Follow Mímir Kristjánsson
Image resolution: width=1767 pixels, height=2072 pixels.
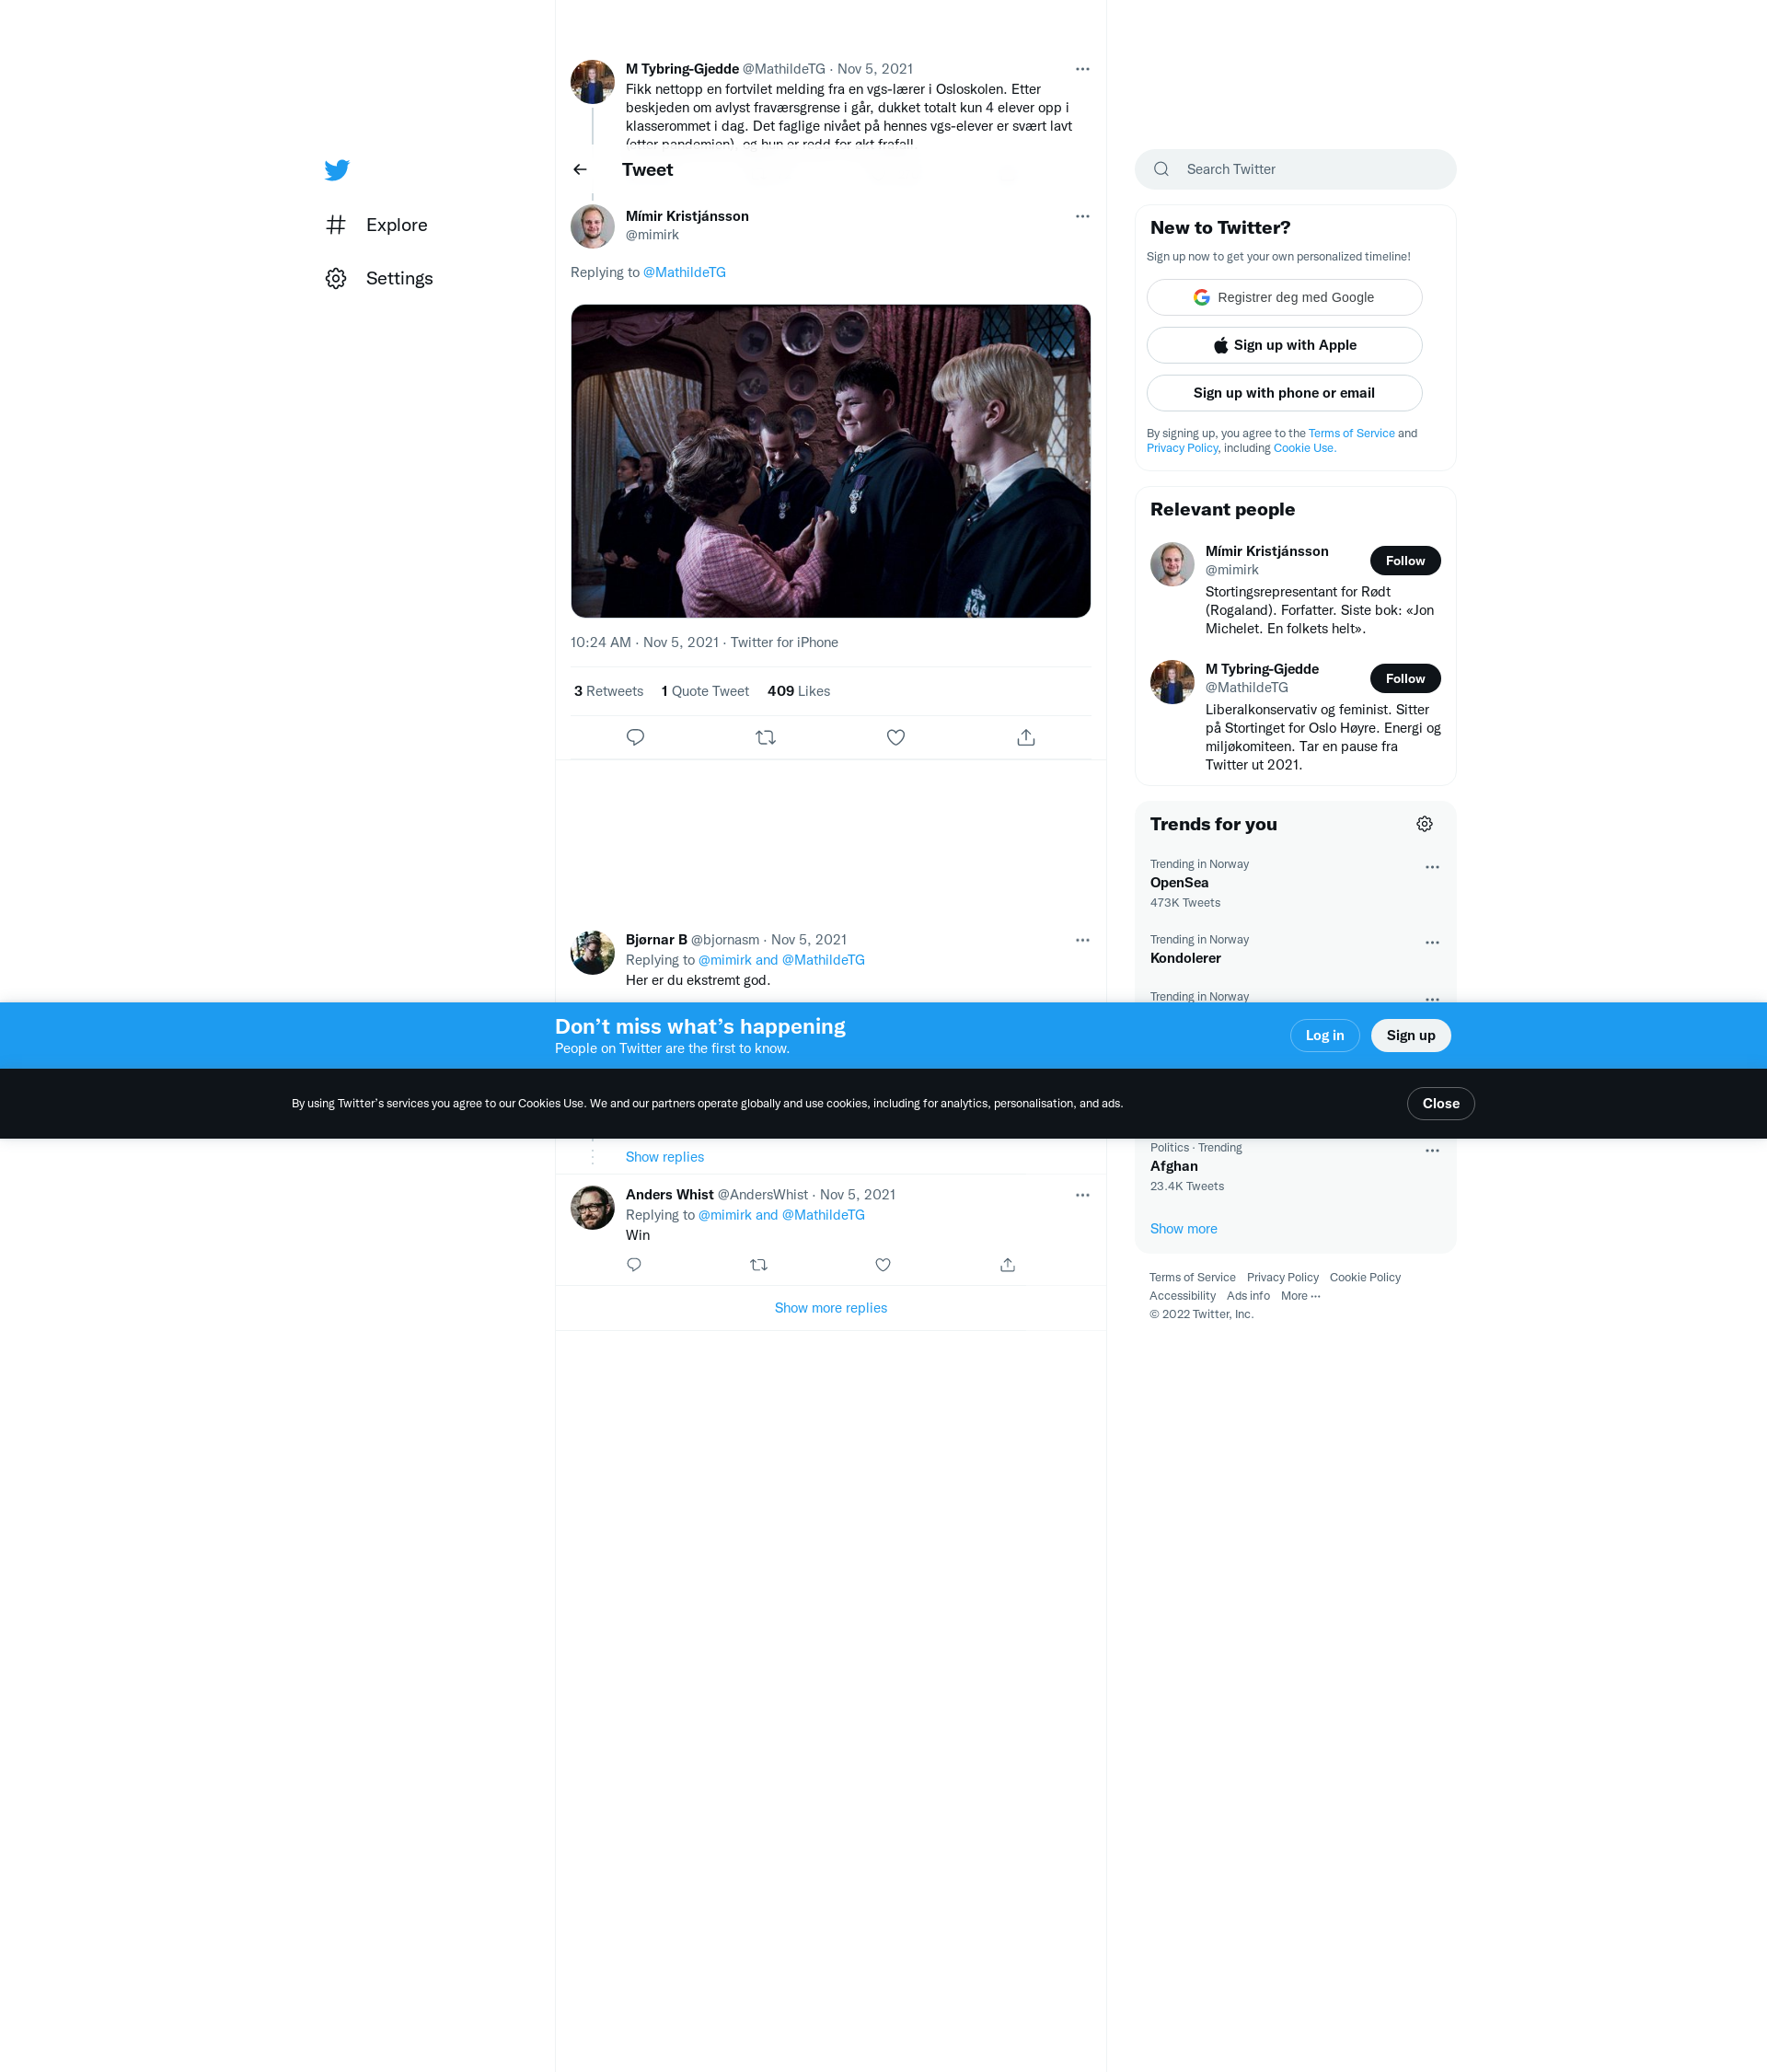pos(1405,561)
